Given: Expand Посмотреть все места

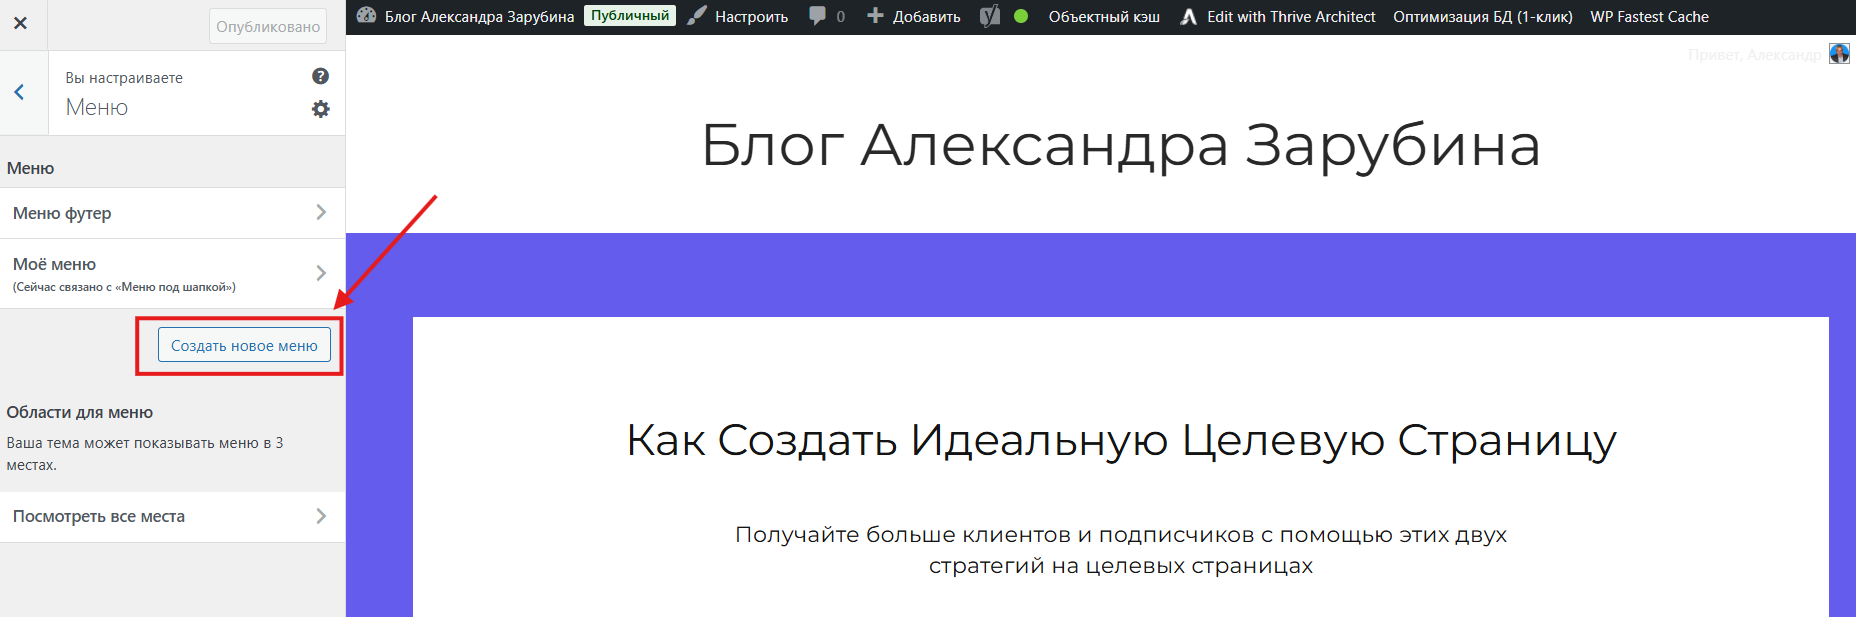Looking at the screenshot, I should tap(172, 517).
